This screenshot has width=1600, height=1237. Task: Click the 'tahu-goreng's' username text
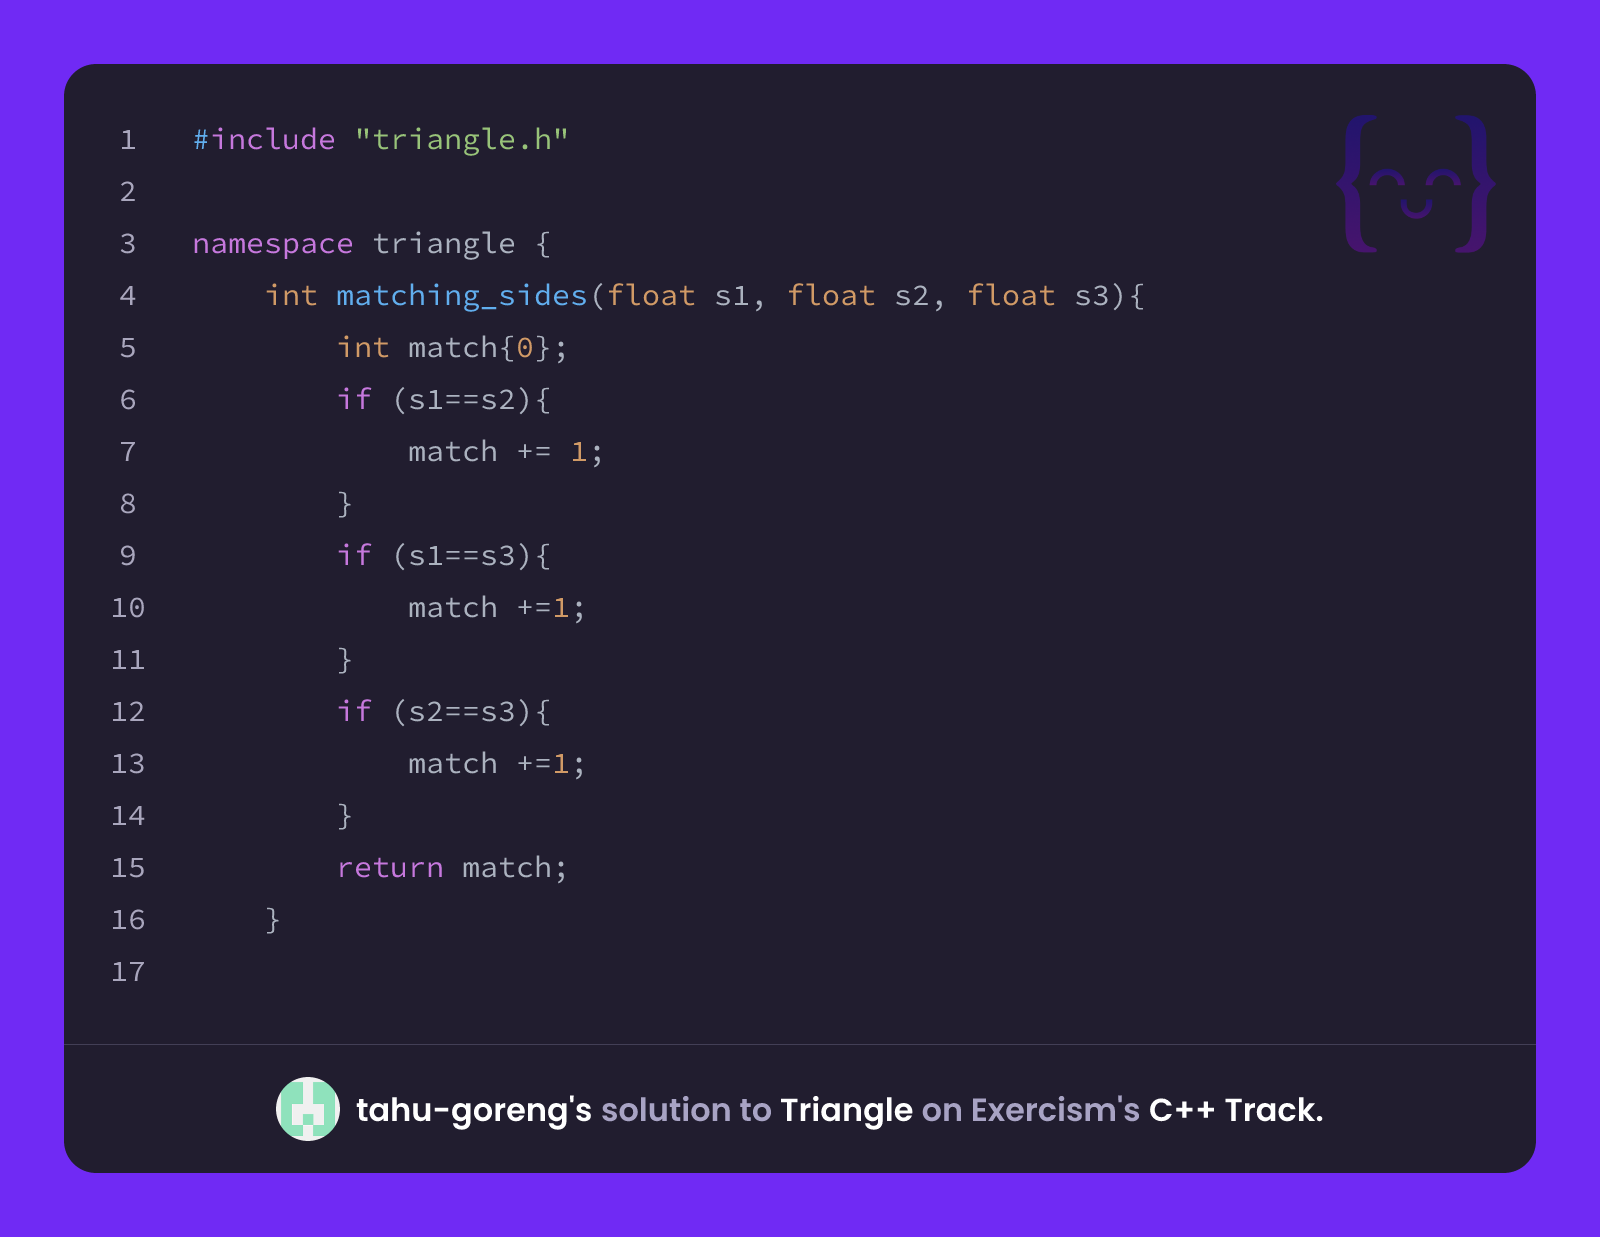coord(474,1111)
